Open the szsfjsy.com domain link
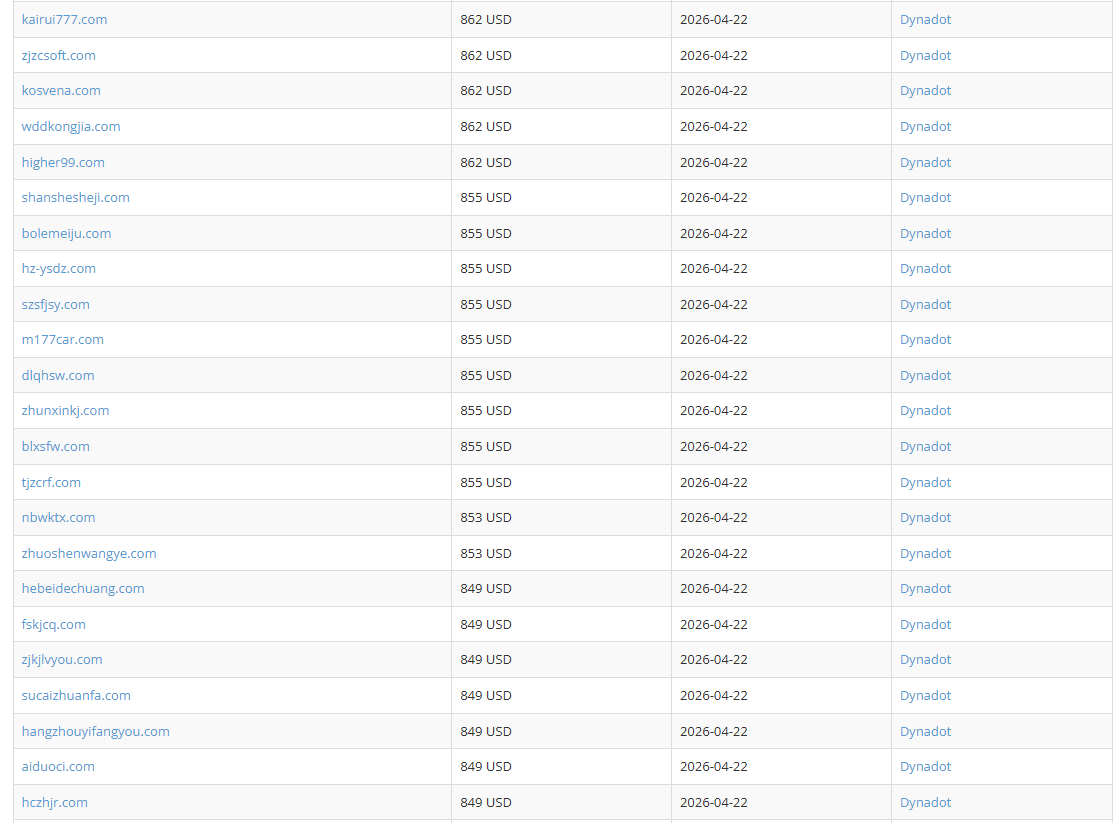1114x823 pixels. coord(55,305)
